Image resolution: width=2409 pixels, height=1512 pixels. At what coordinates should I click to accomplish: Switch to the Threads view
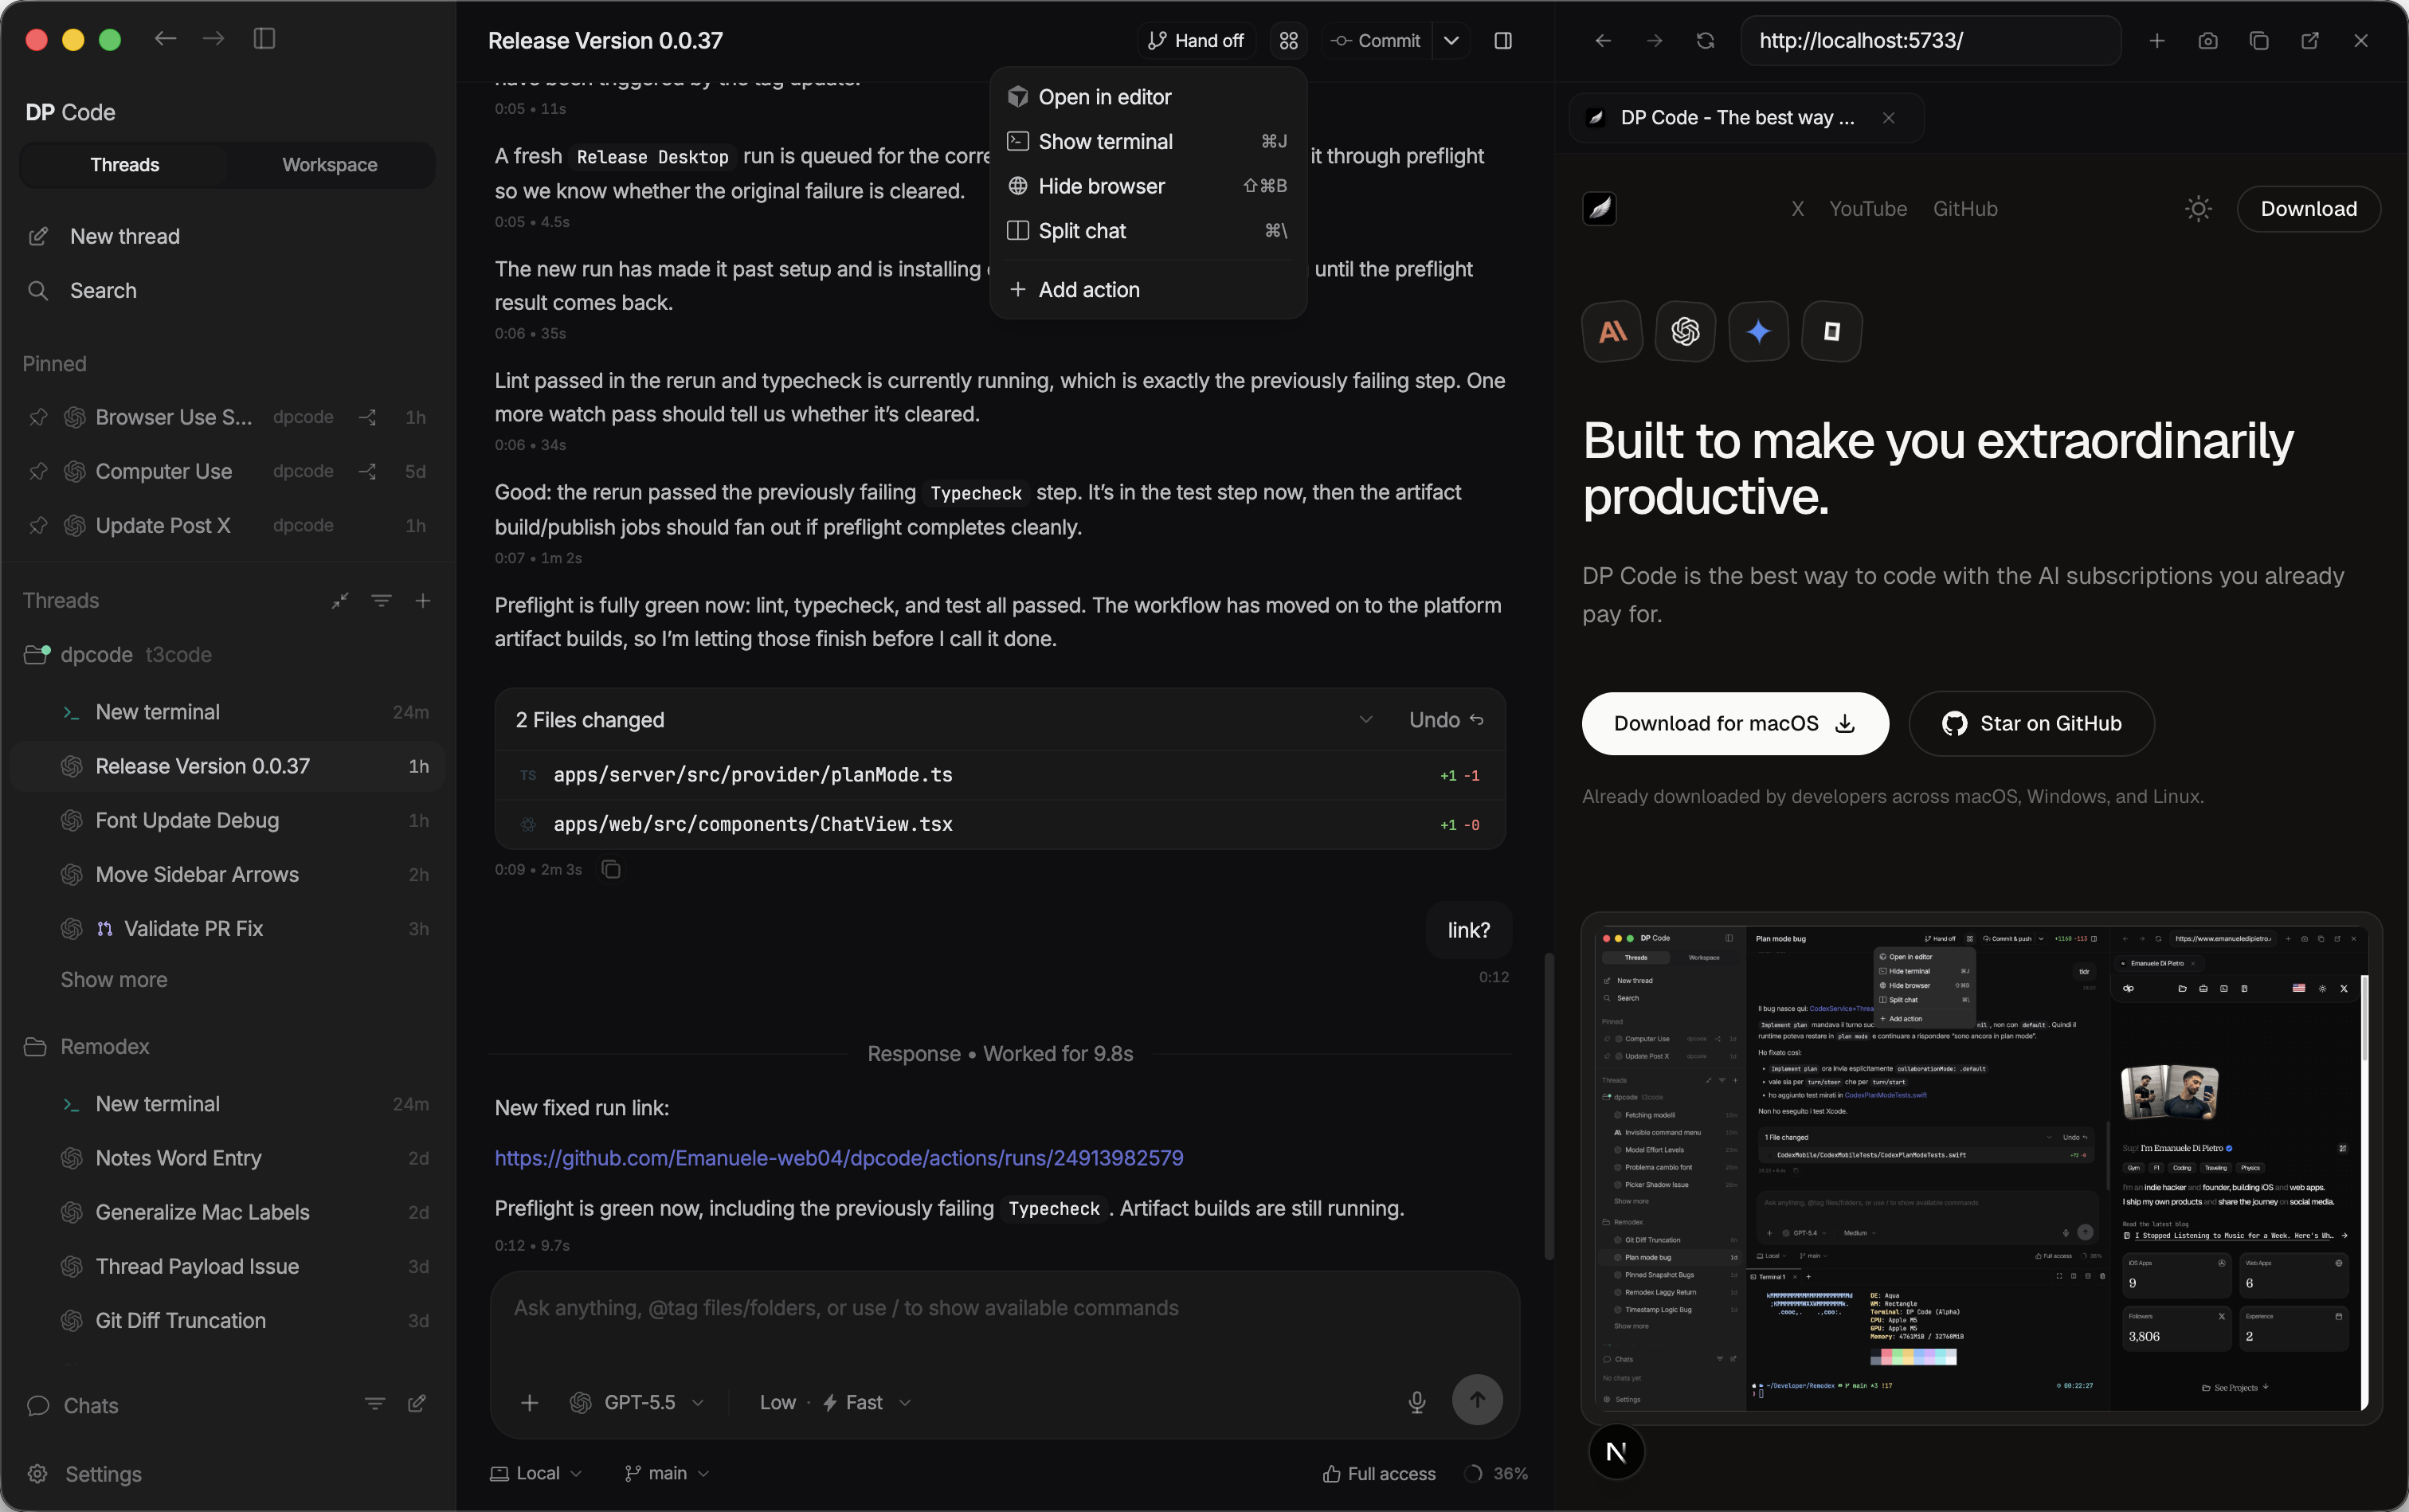124,165
